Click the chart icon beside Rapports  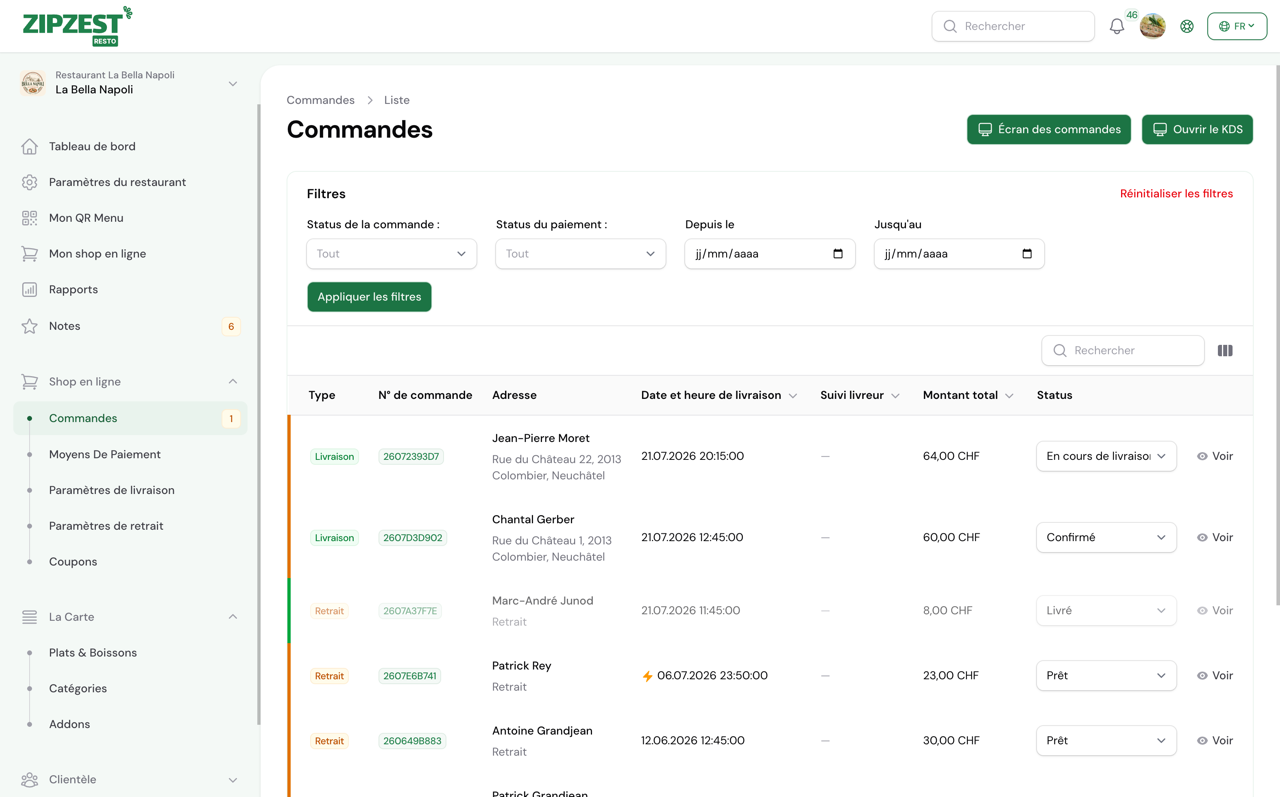(29, 290)
